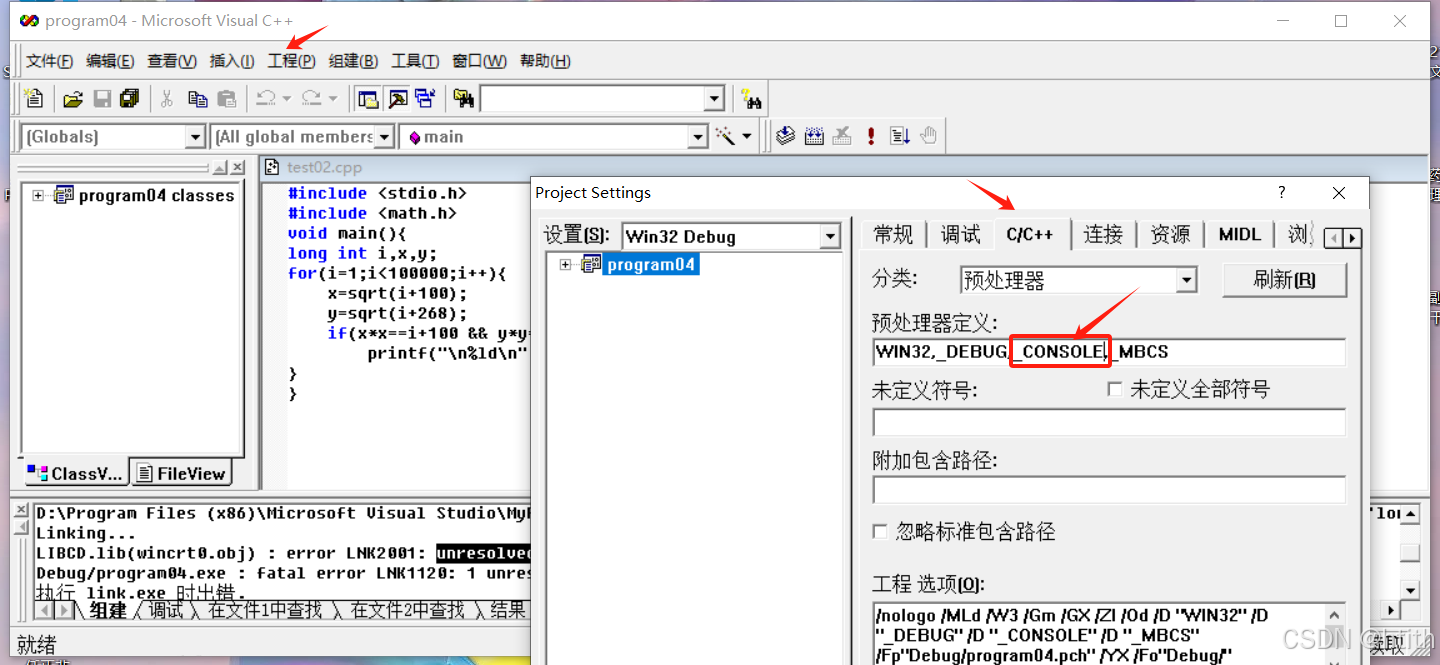
Task: Click the Compile icon
Action: coord(786,136)
